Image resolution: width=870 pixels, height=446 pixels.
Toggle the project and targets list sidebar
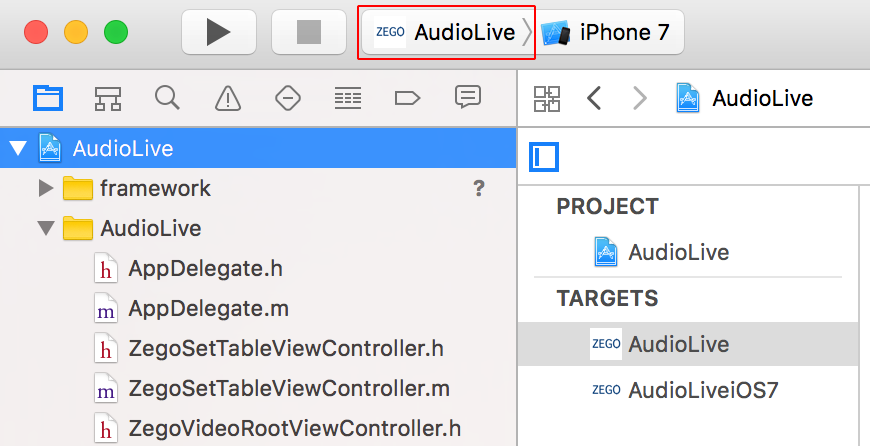[544, 157]
